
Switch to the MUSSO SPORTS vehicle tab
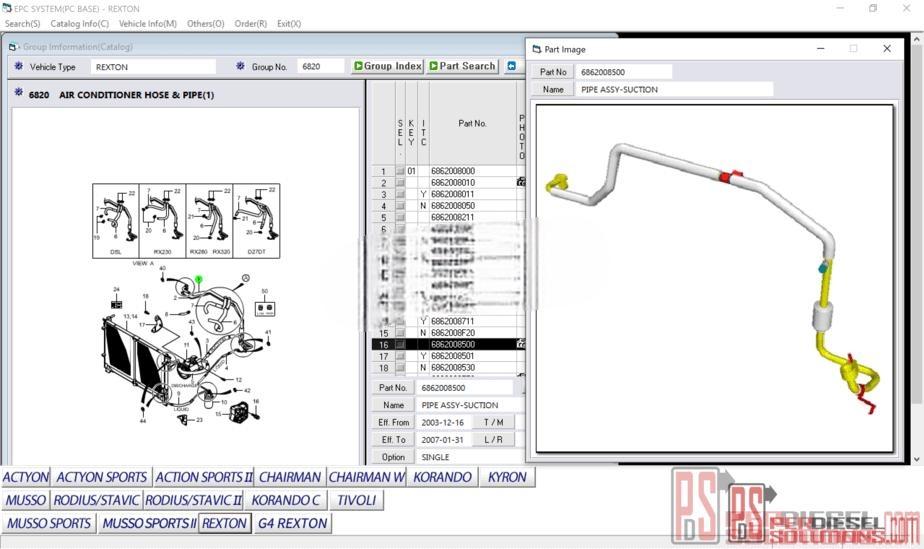click(x=48, y=523)
